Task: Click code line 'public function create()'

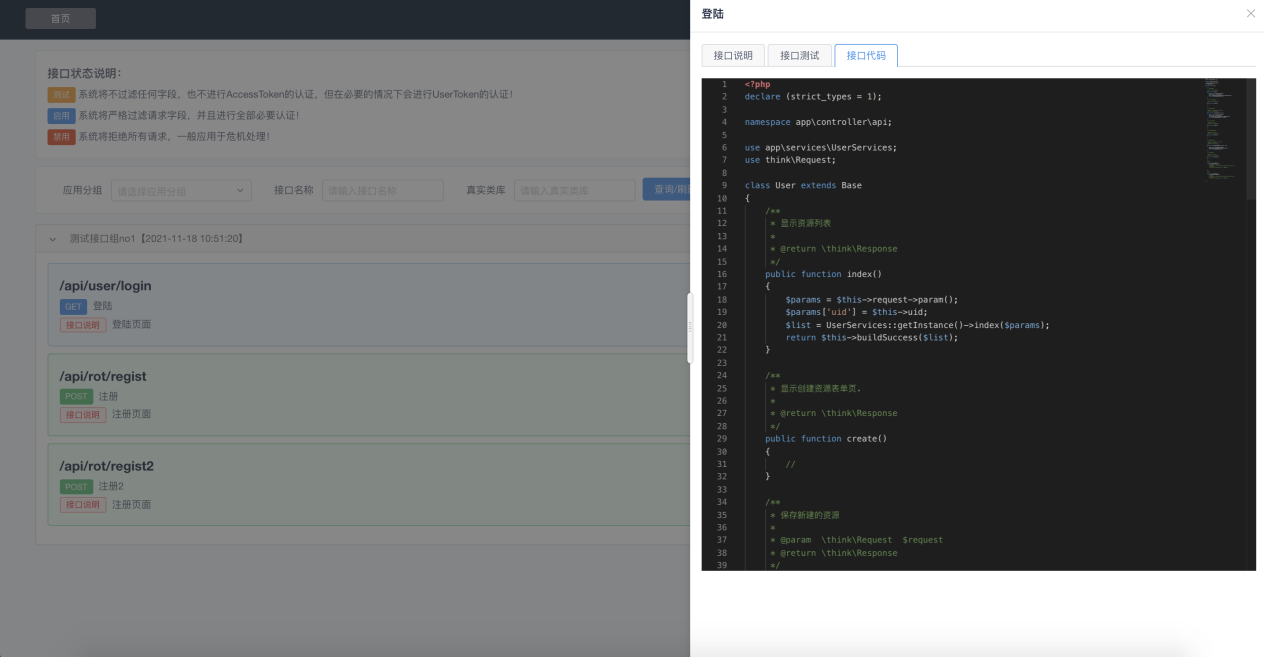Action: [x=826, y=438]
